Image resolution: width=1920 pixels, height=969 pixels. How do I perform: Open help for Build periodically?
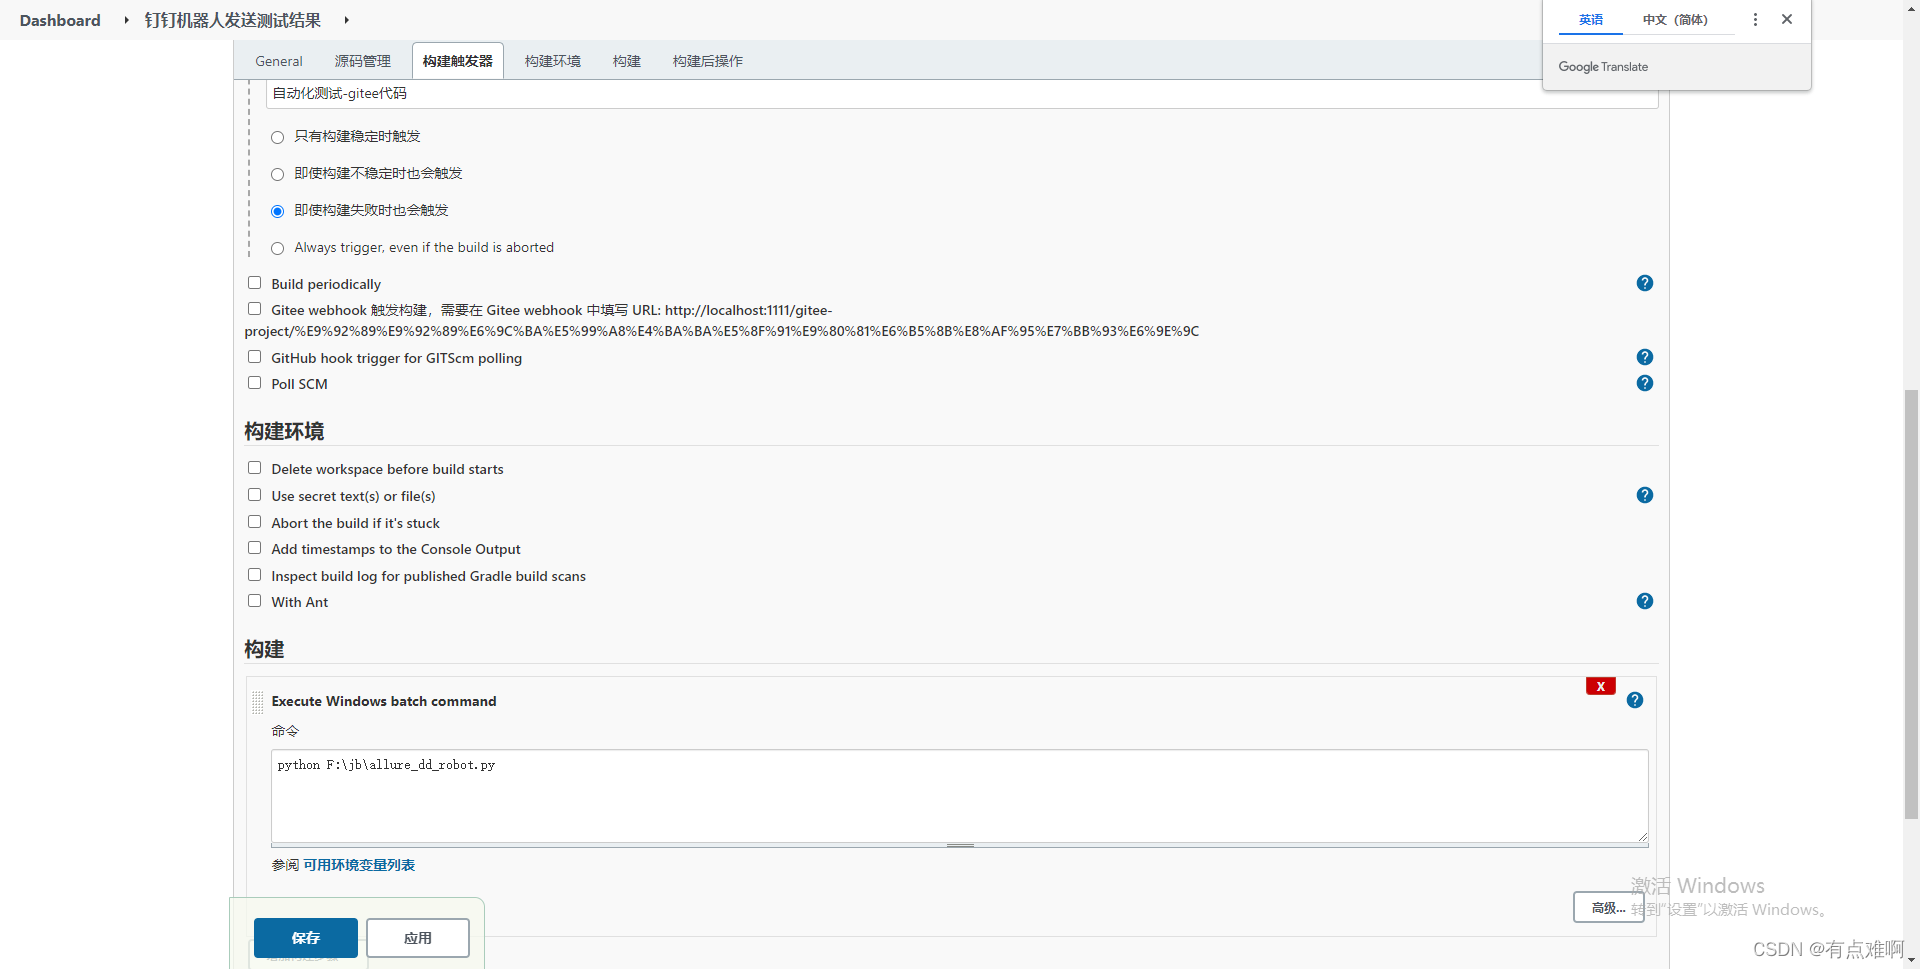click(1644, 283)
